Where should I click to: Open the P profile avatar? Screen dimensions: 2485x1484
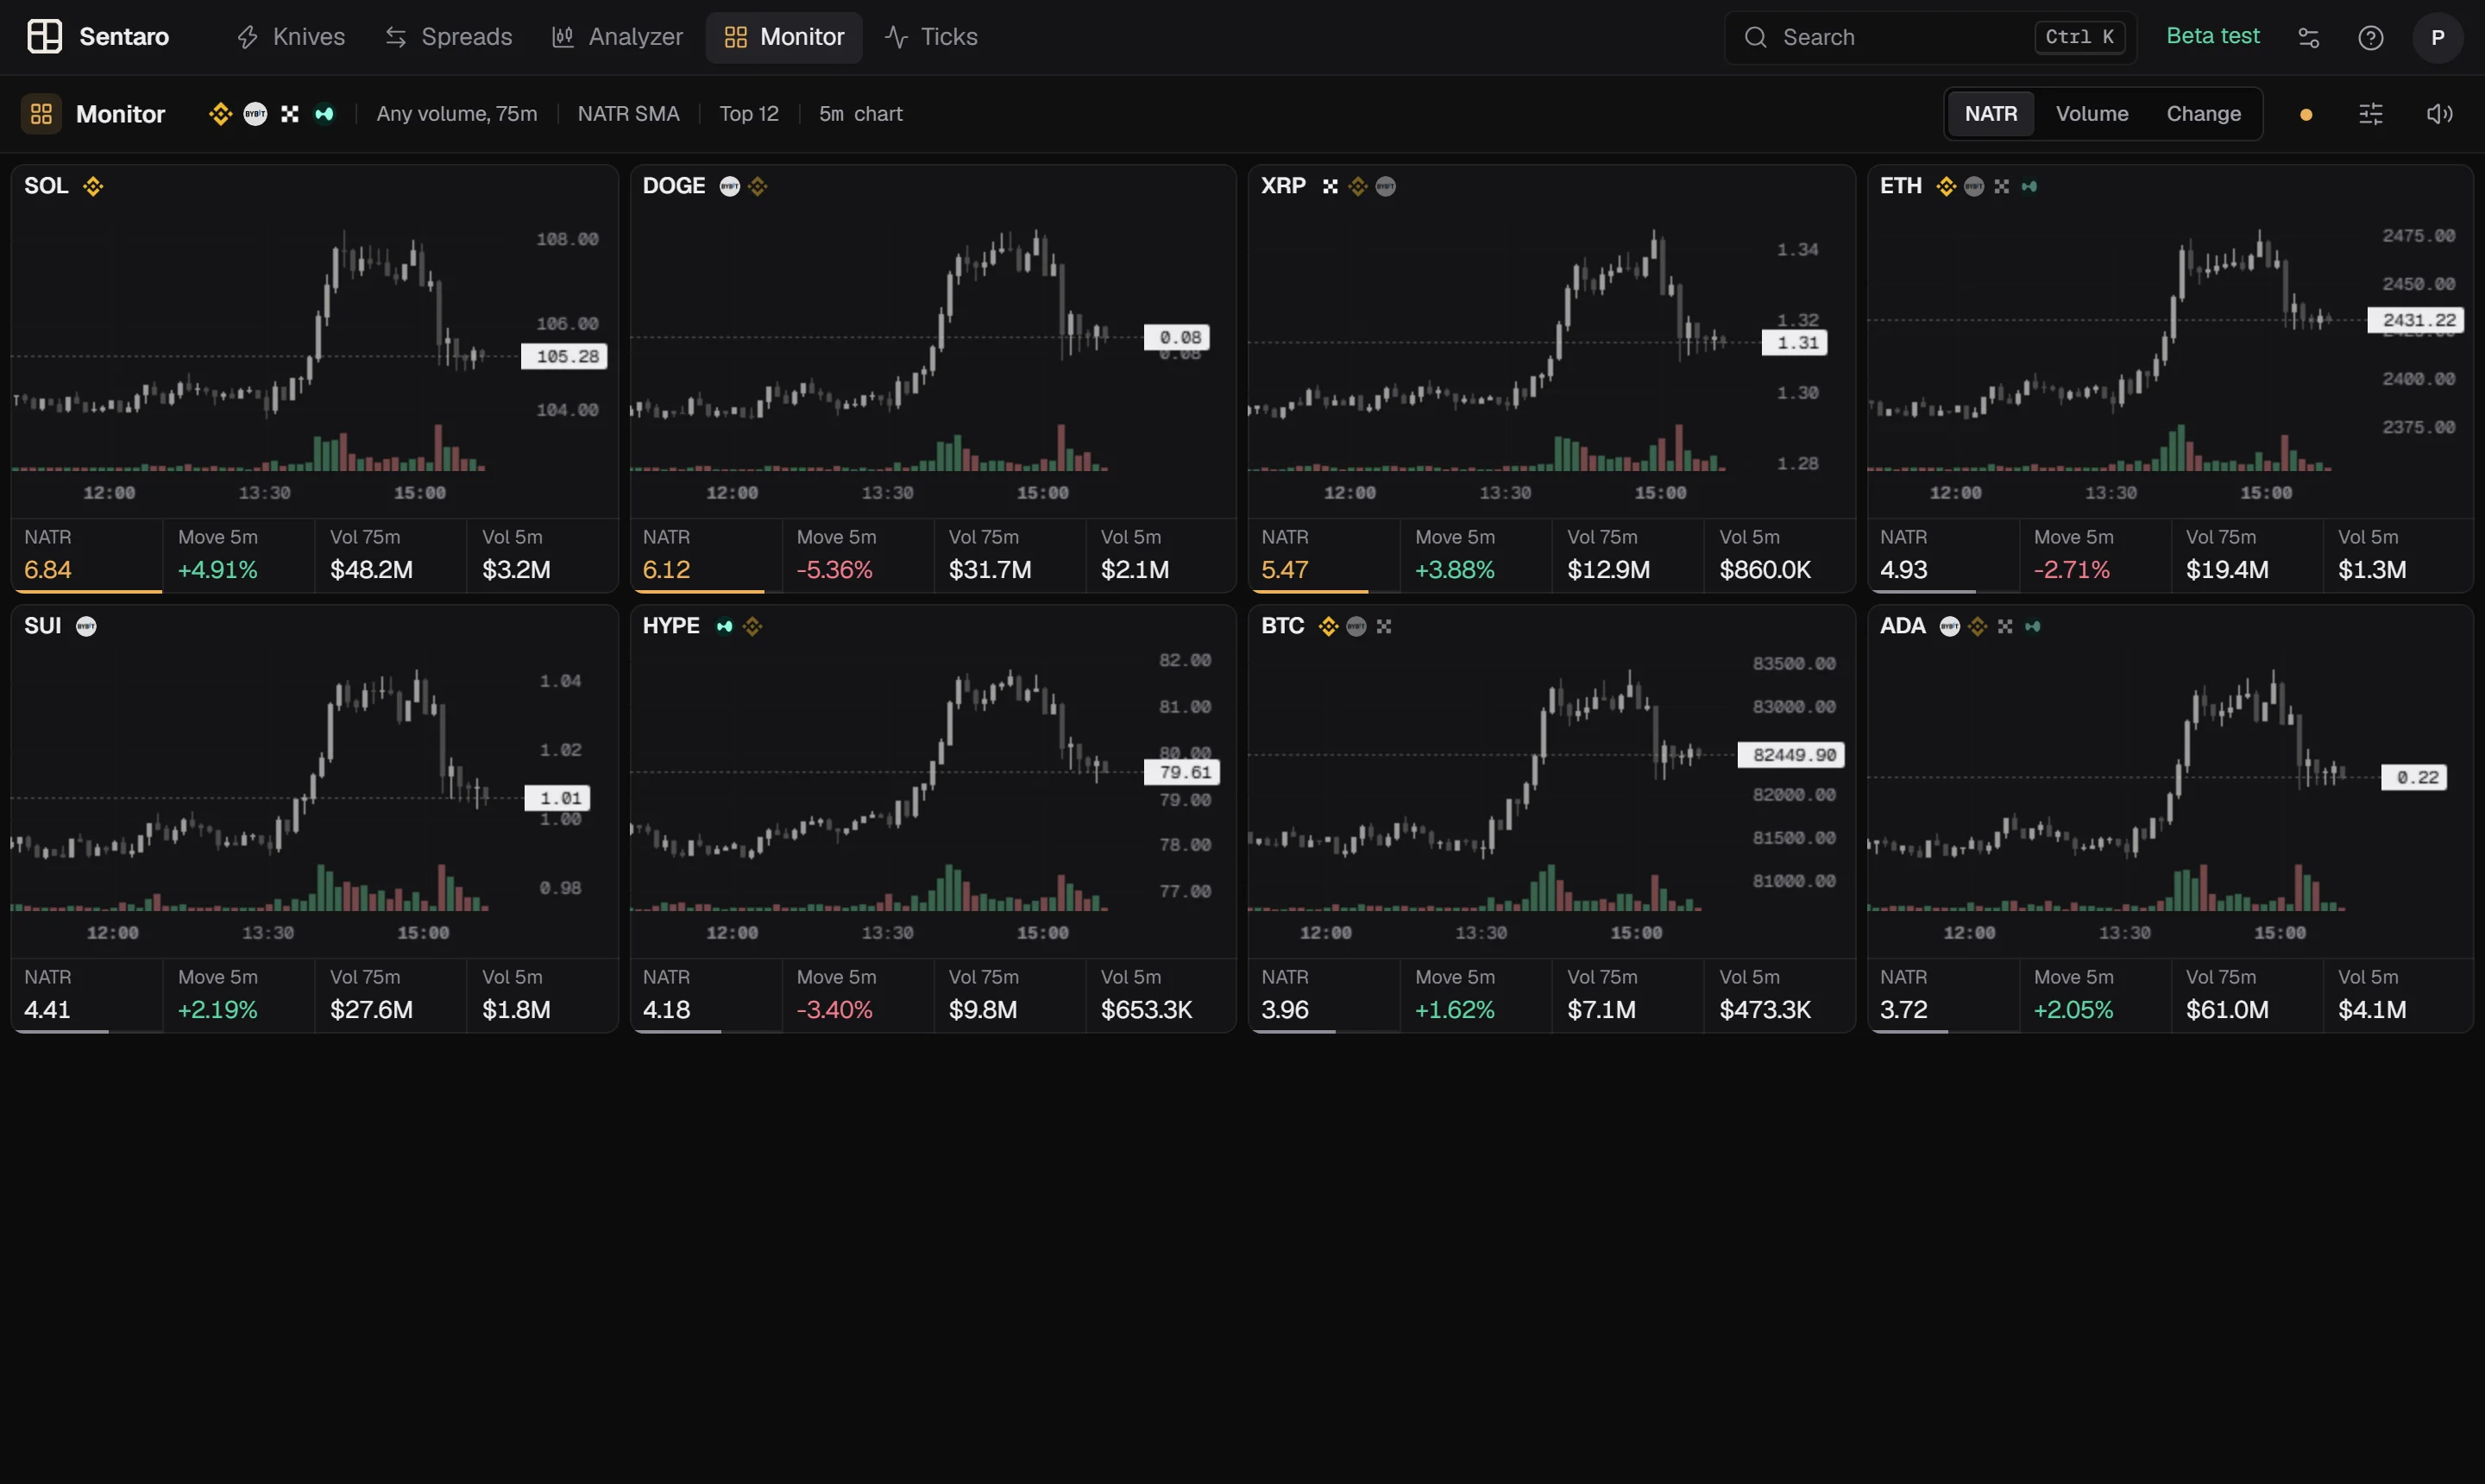[2437, 38]
